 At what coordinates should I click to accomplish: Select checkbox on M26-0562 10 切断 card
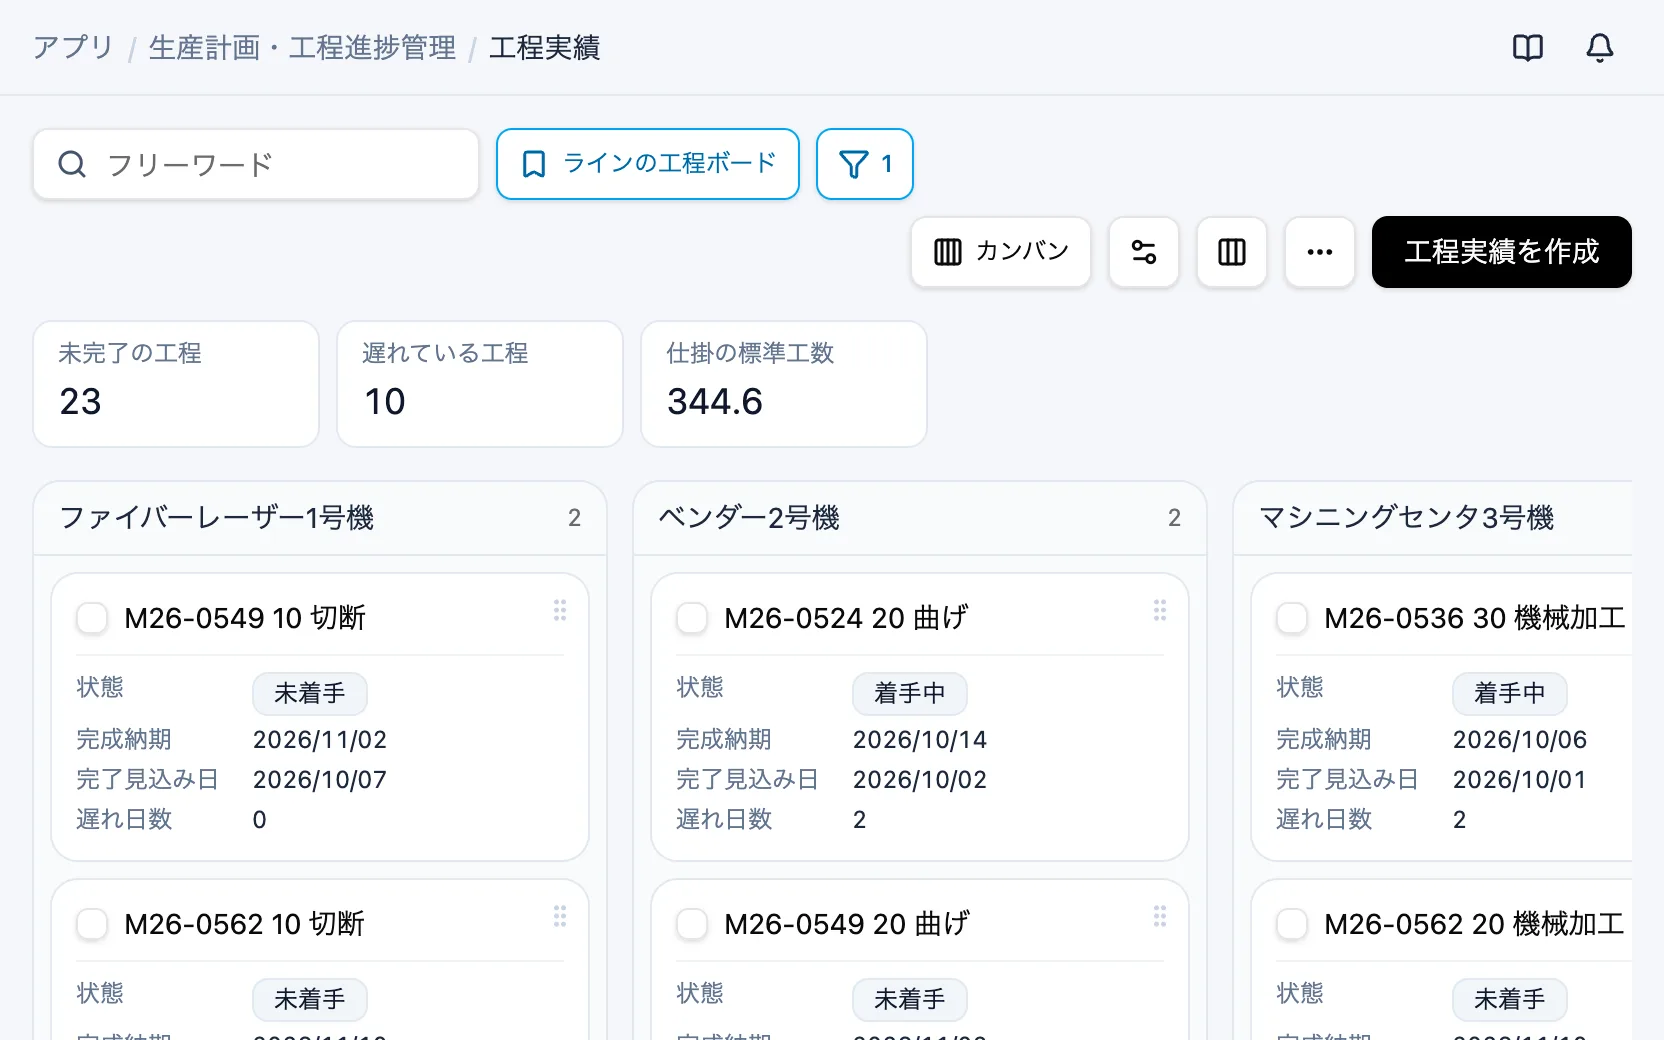pos(92,924)
